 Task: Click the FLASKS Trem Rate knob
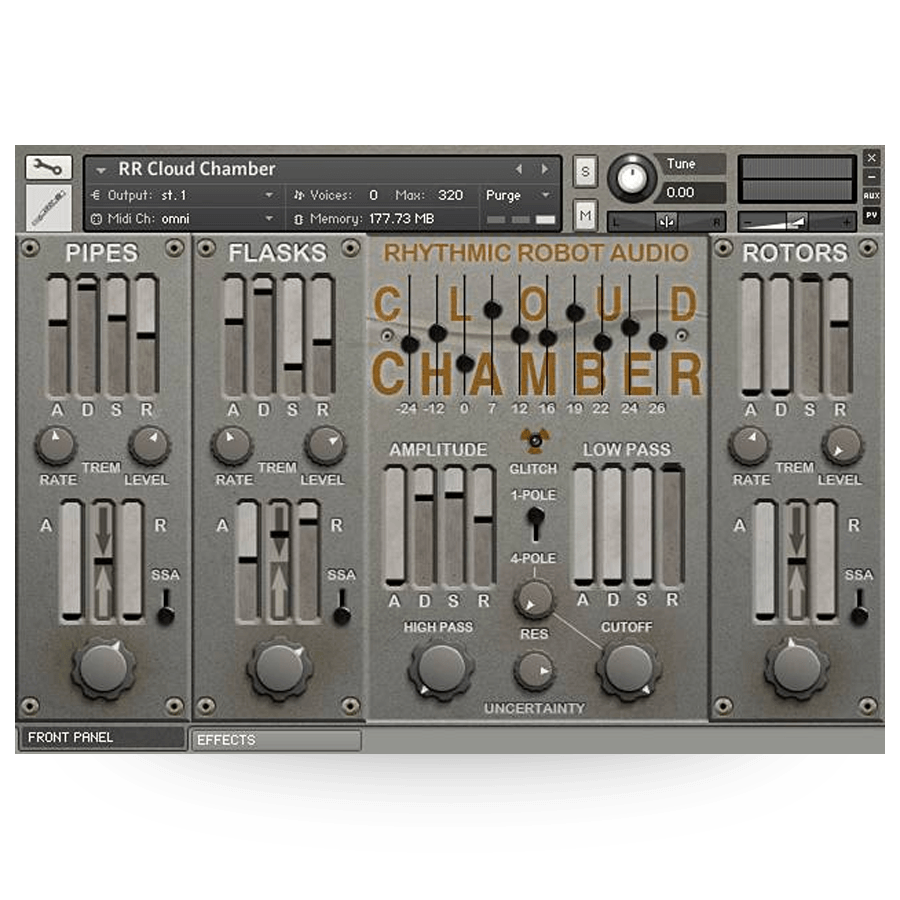coord(232,445)
